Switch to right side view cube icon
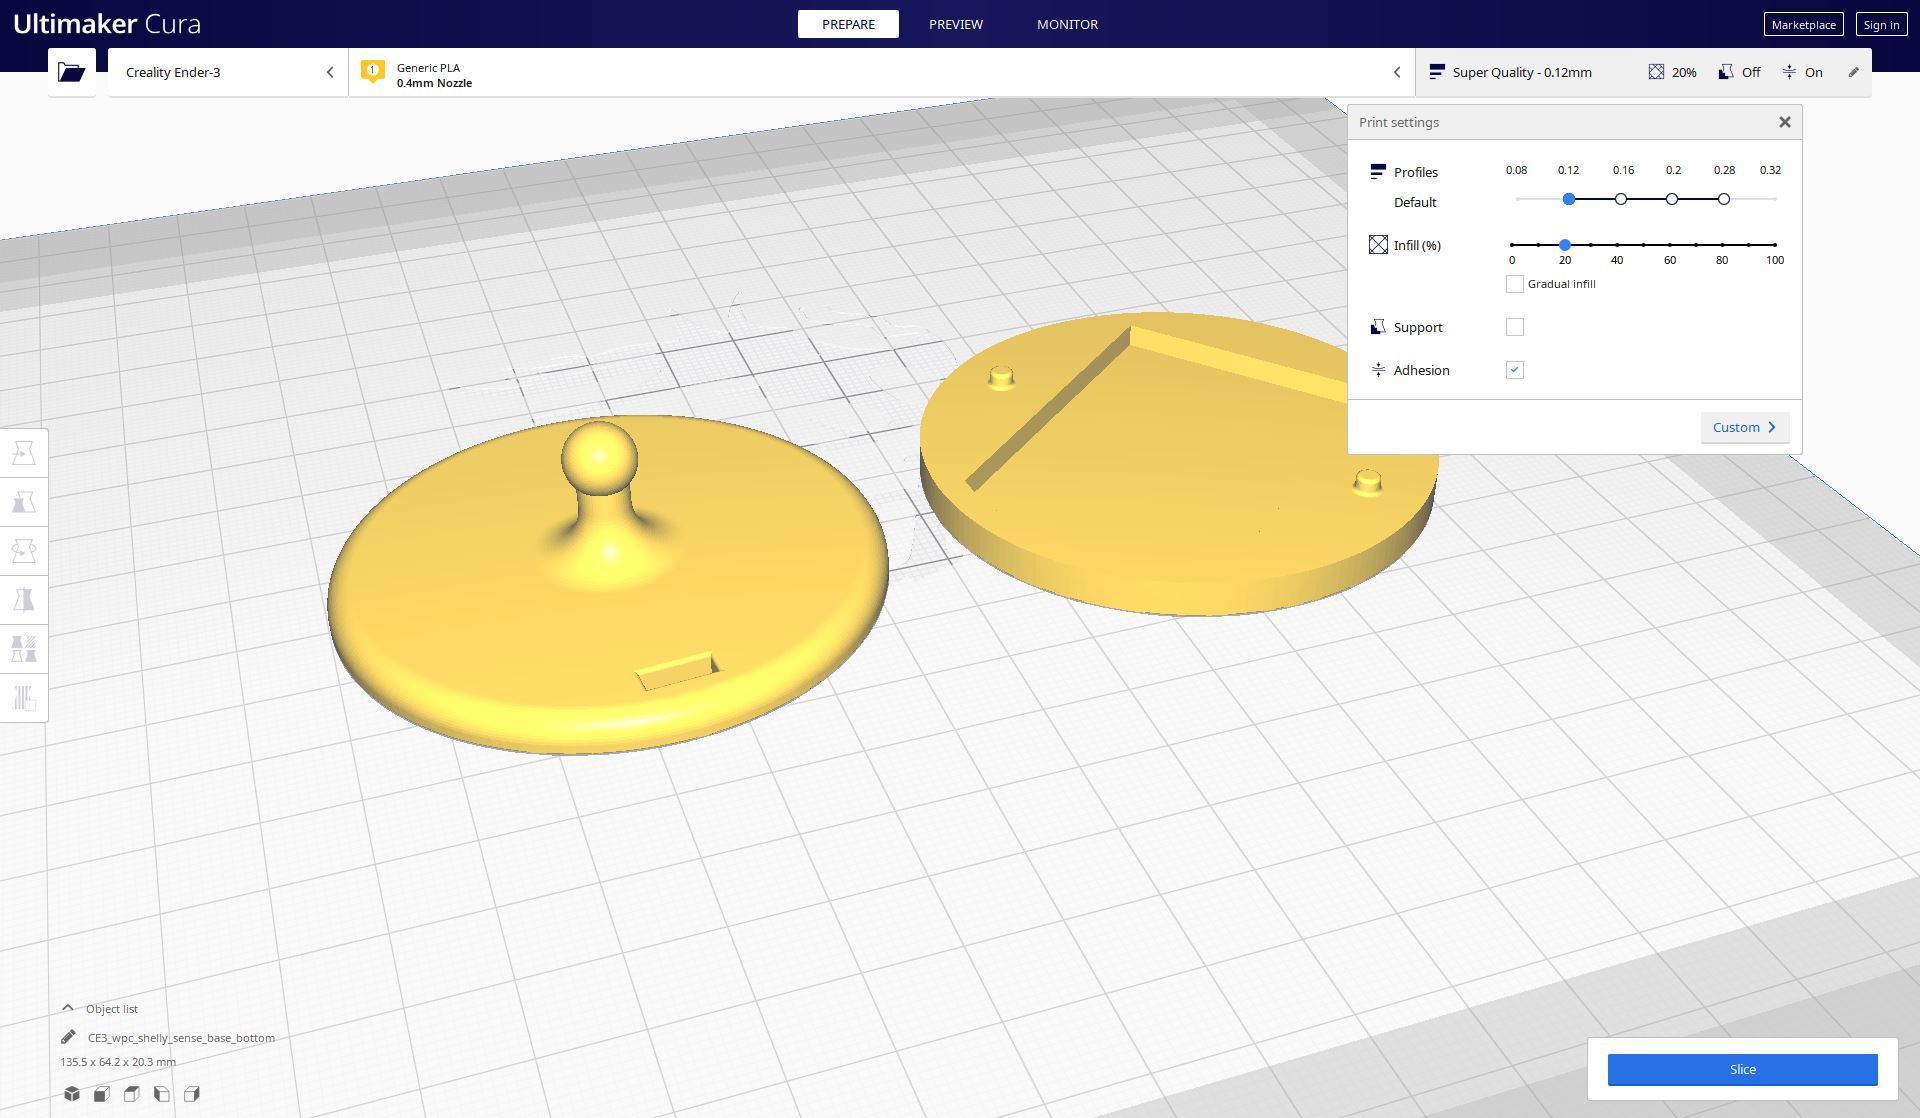This screenshot has height=1118, width=1920. (x=192, y=1094)
